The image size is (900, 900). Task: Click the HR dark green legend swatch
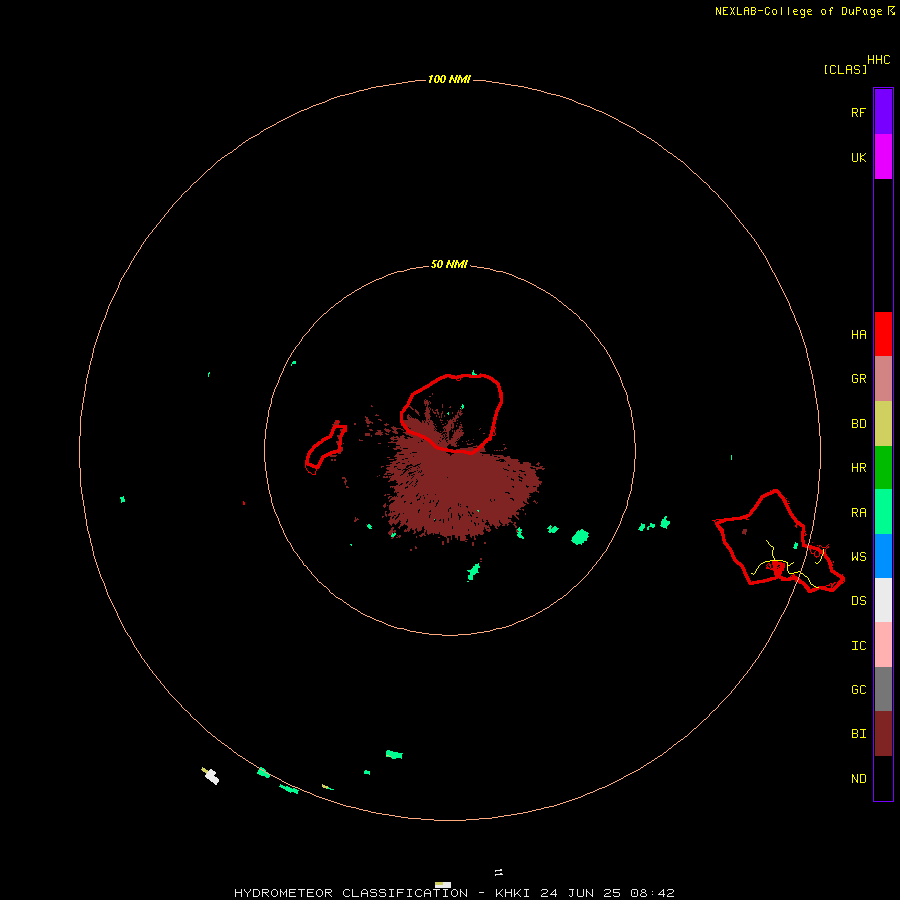click(883, 468)
